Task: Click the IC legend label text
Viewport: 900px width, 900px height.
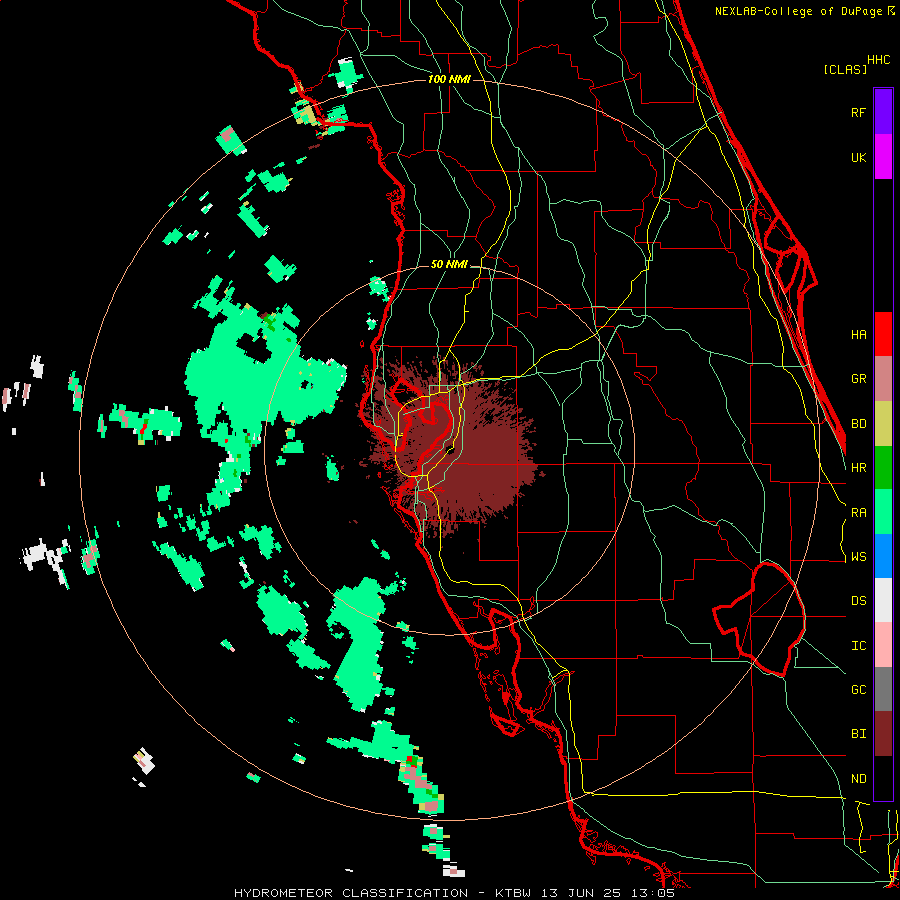Action: [x=858, y=646]
